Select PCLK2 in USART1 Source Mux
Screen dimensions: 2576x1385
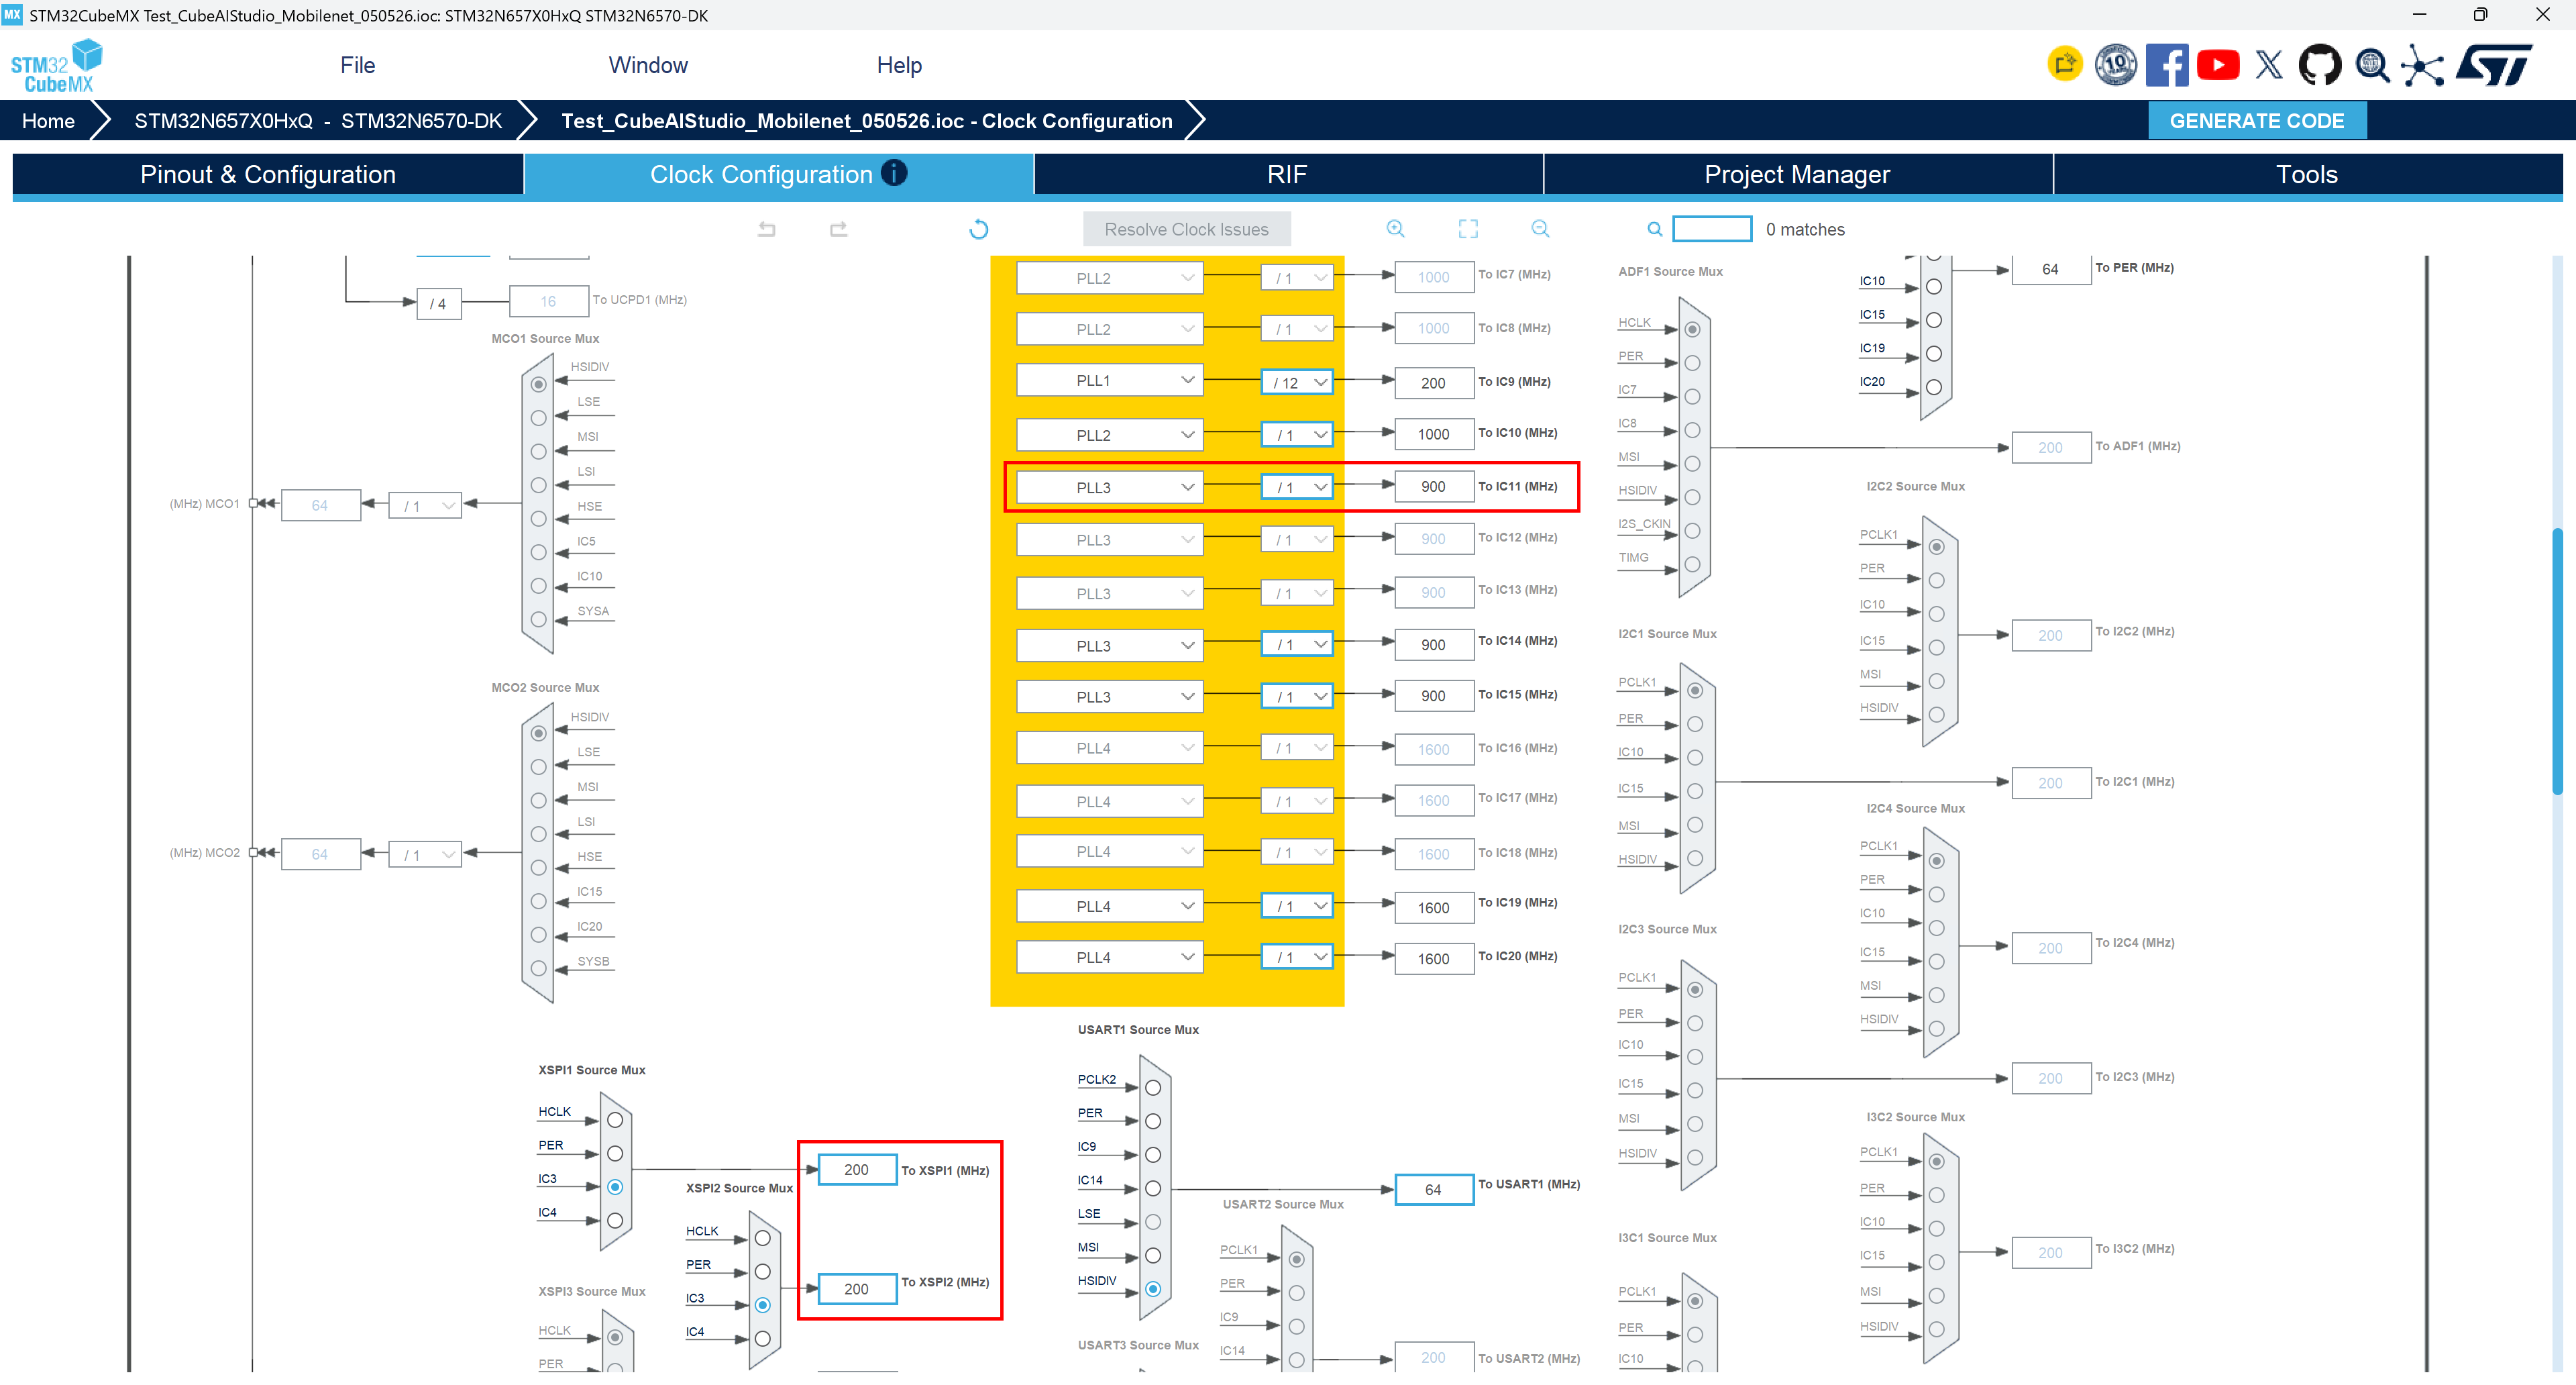1153,1088
